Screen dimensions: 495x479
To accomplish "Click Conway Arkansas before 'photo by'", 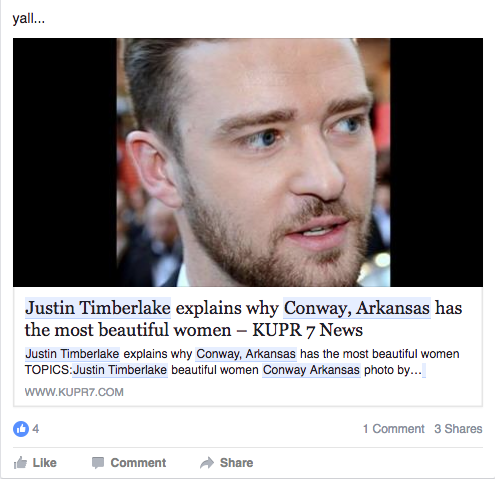I will (311, 370).
